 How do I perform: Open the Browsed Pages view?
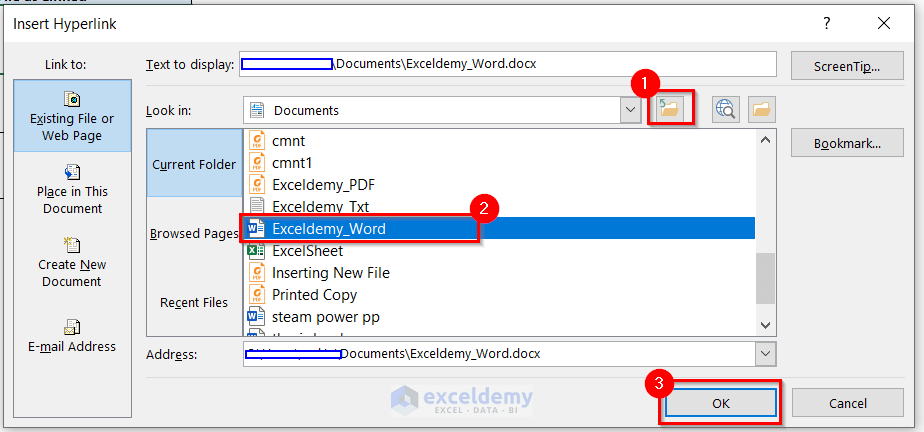(x=194, y=233)
